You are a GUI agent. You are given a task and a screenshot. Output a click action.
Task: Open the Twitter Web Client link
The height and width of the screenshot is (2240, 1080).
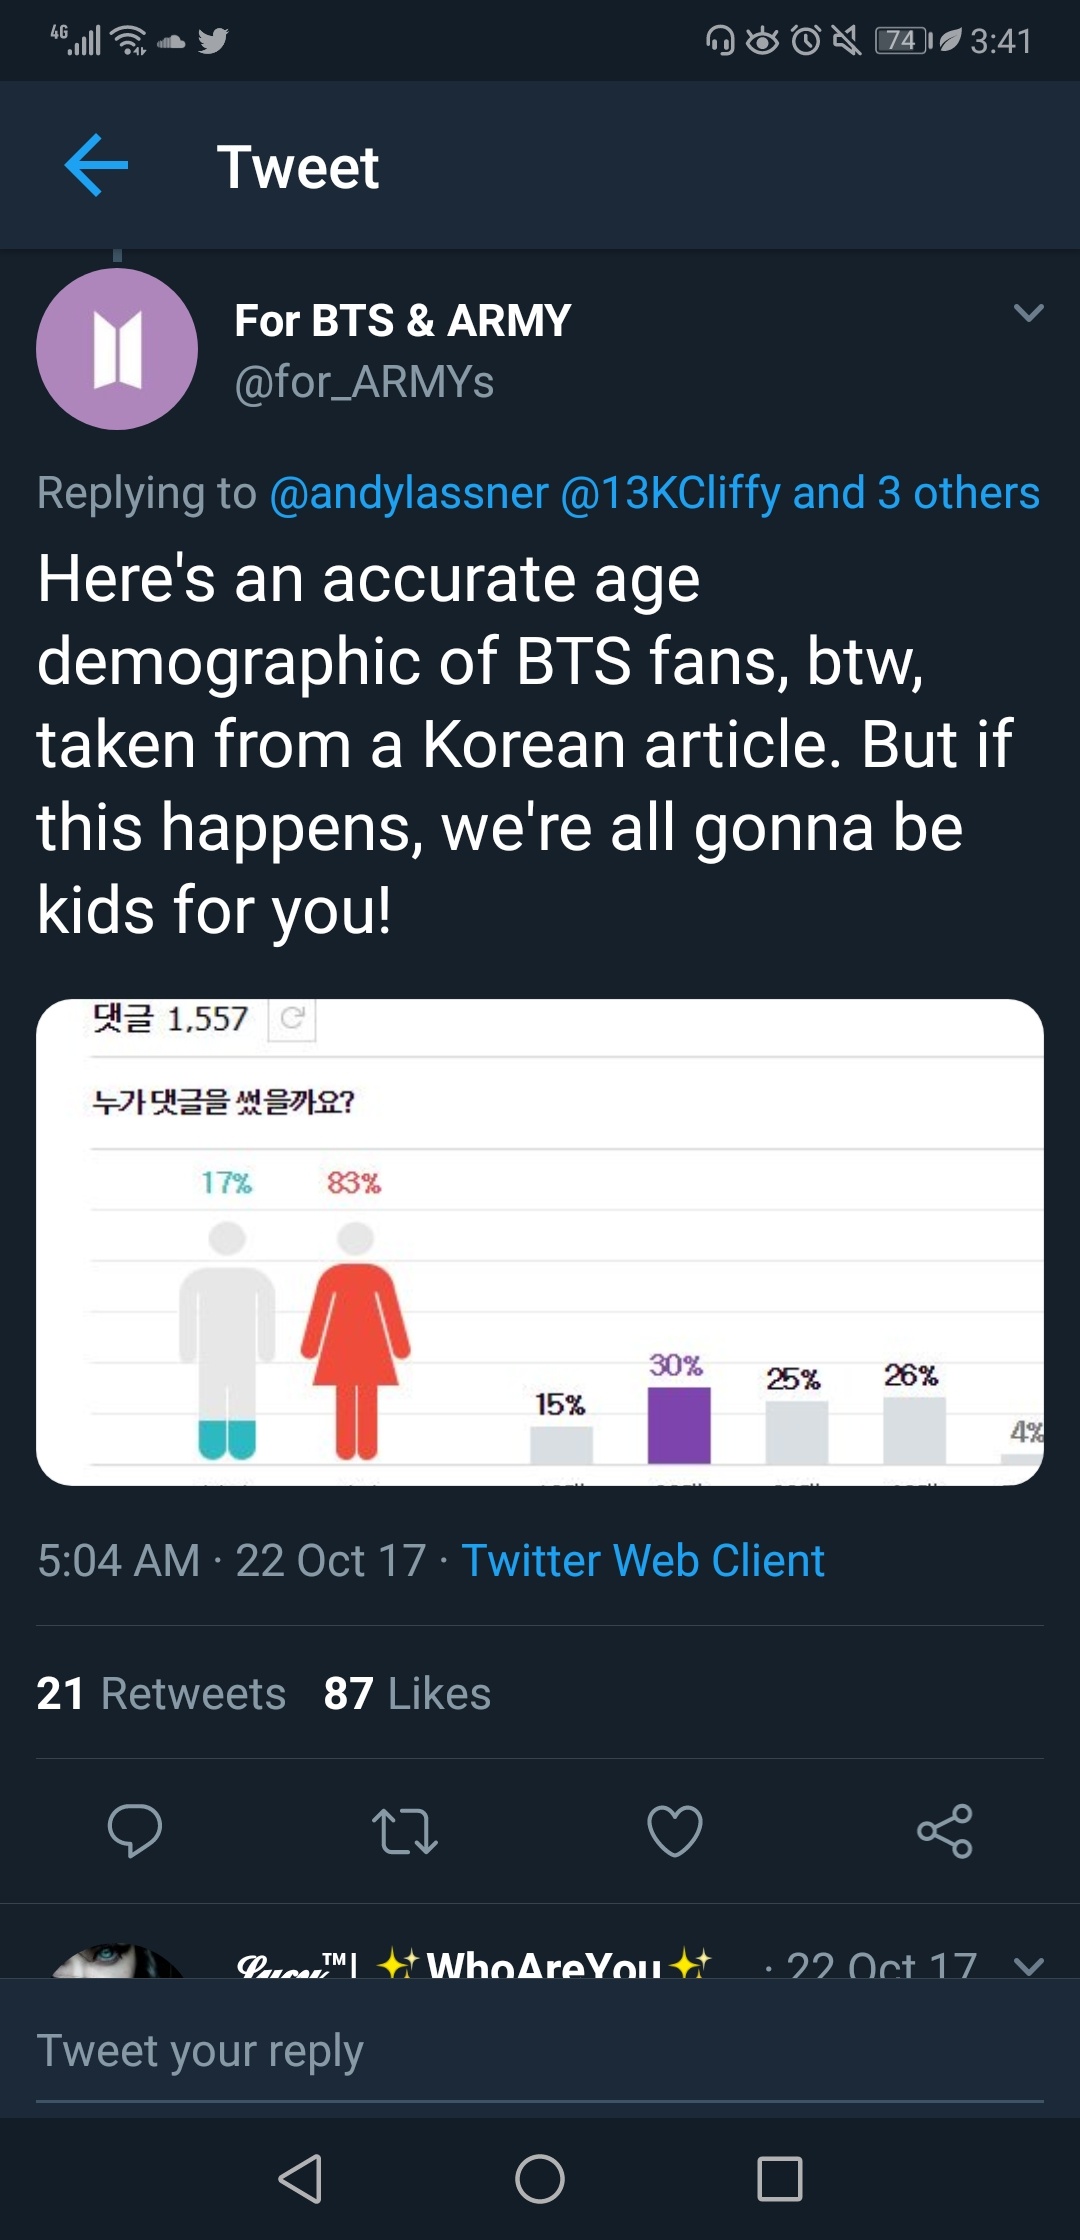coord(643,1560)
